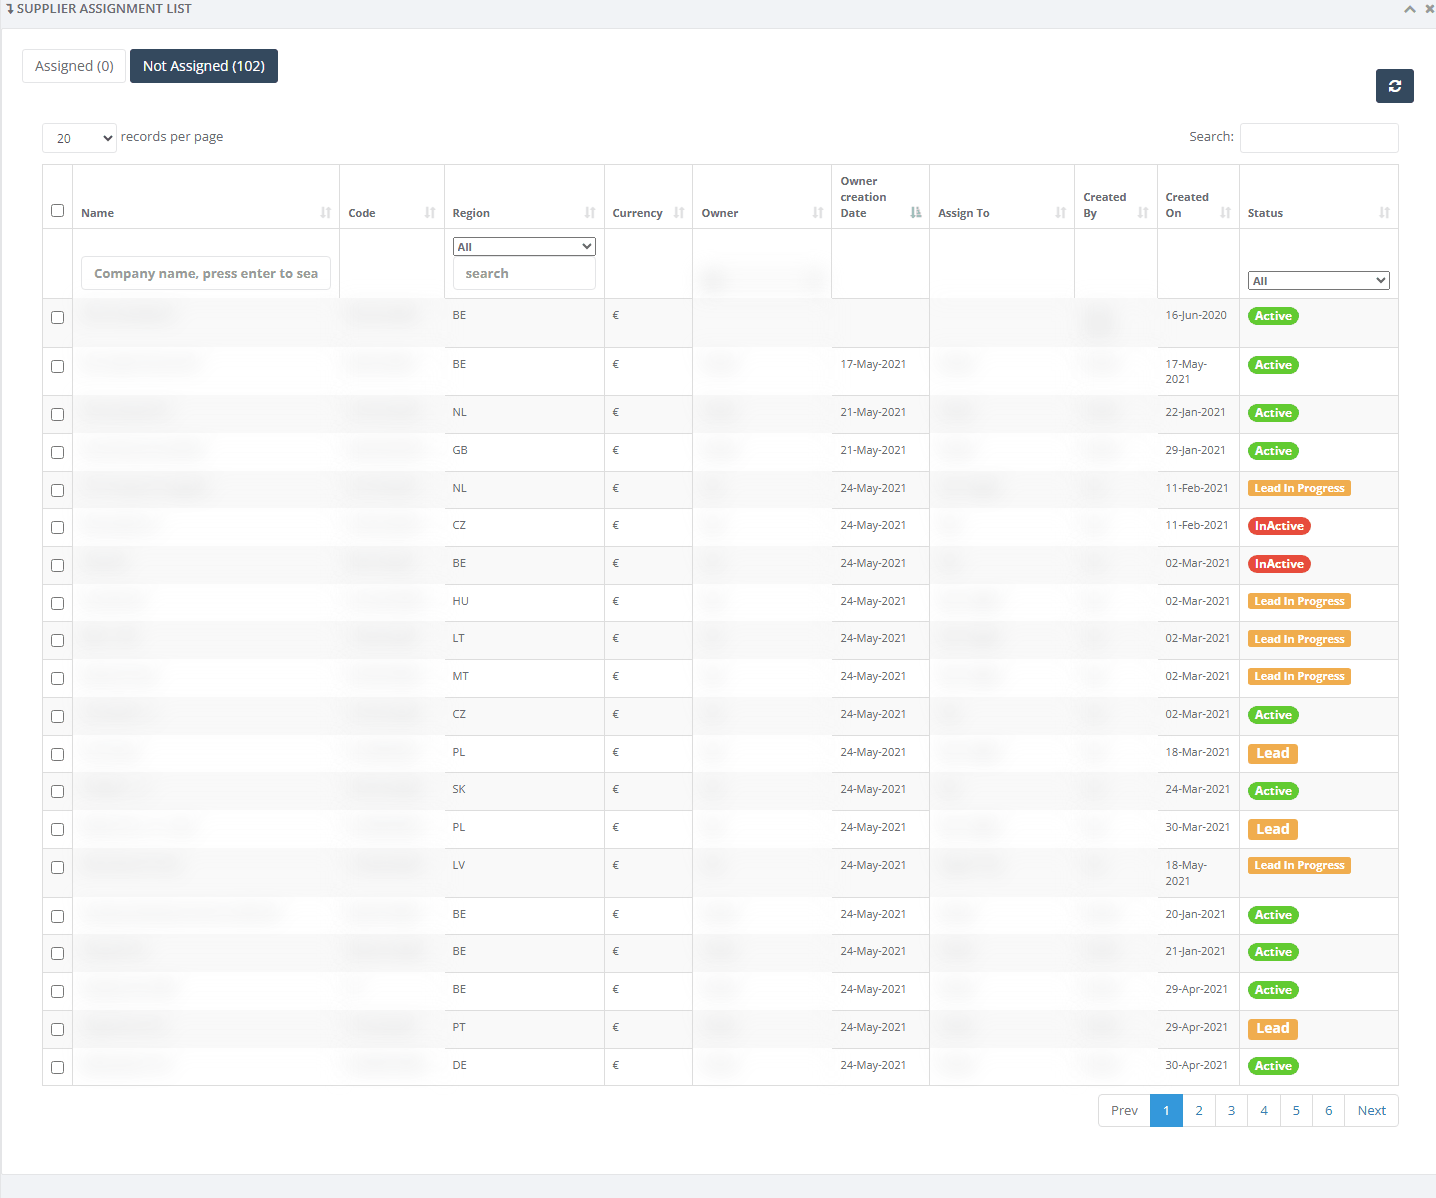Sort the table by Code column
The height and width of the screenshot is (1198, 1436).
[430, 213]
